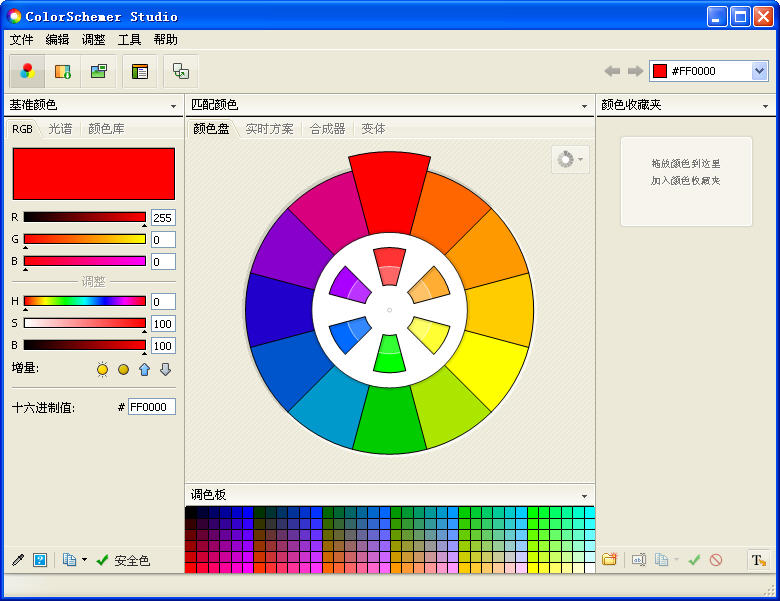Go back with the history left arrow

612,71
